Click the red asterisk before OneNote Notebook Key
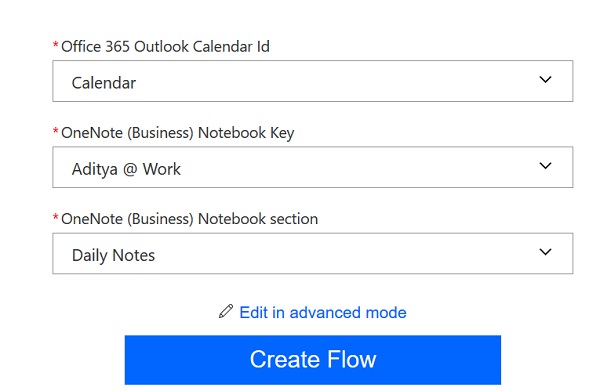 pyautogui.click(x=55, y=131)
